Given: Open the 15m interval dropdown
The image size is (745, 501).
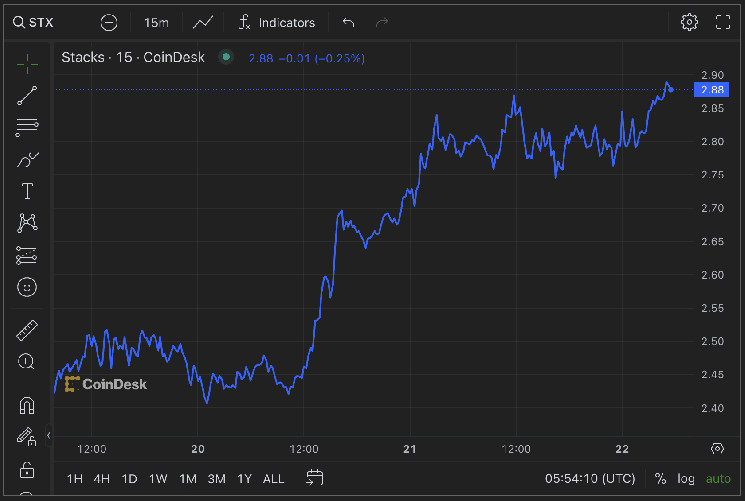Looking at the screenshot, I should tap(156, 22).
